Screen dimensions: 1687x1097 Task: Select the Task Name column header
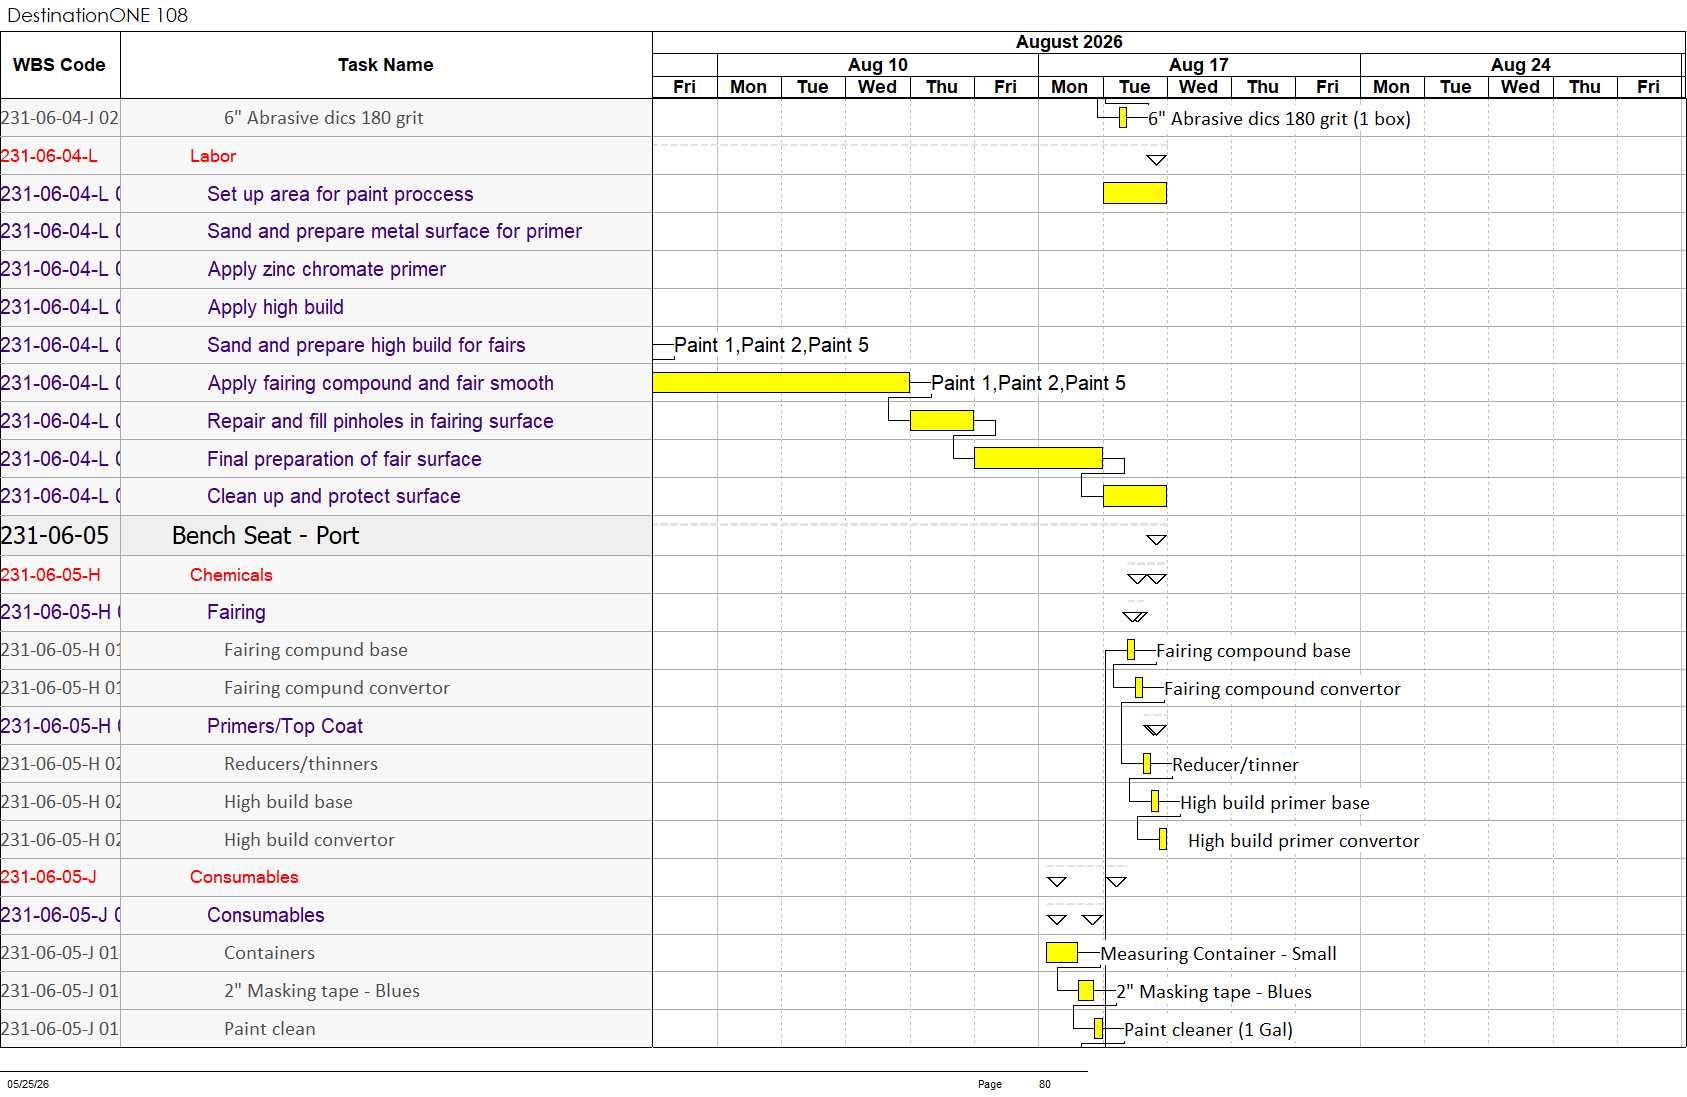point(386,65)
